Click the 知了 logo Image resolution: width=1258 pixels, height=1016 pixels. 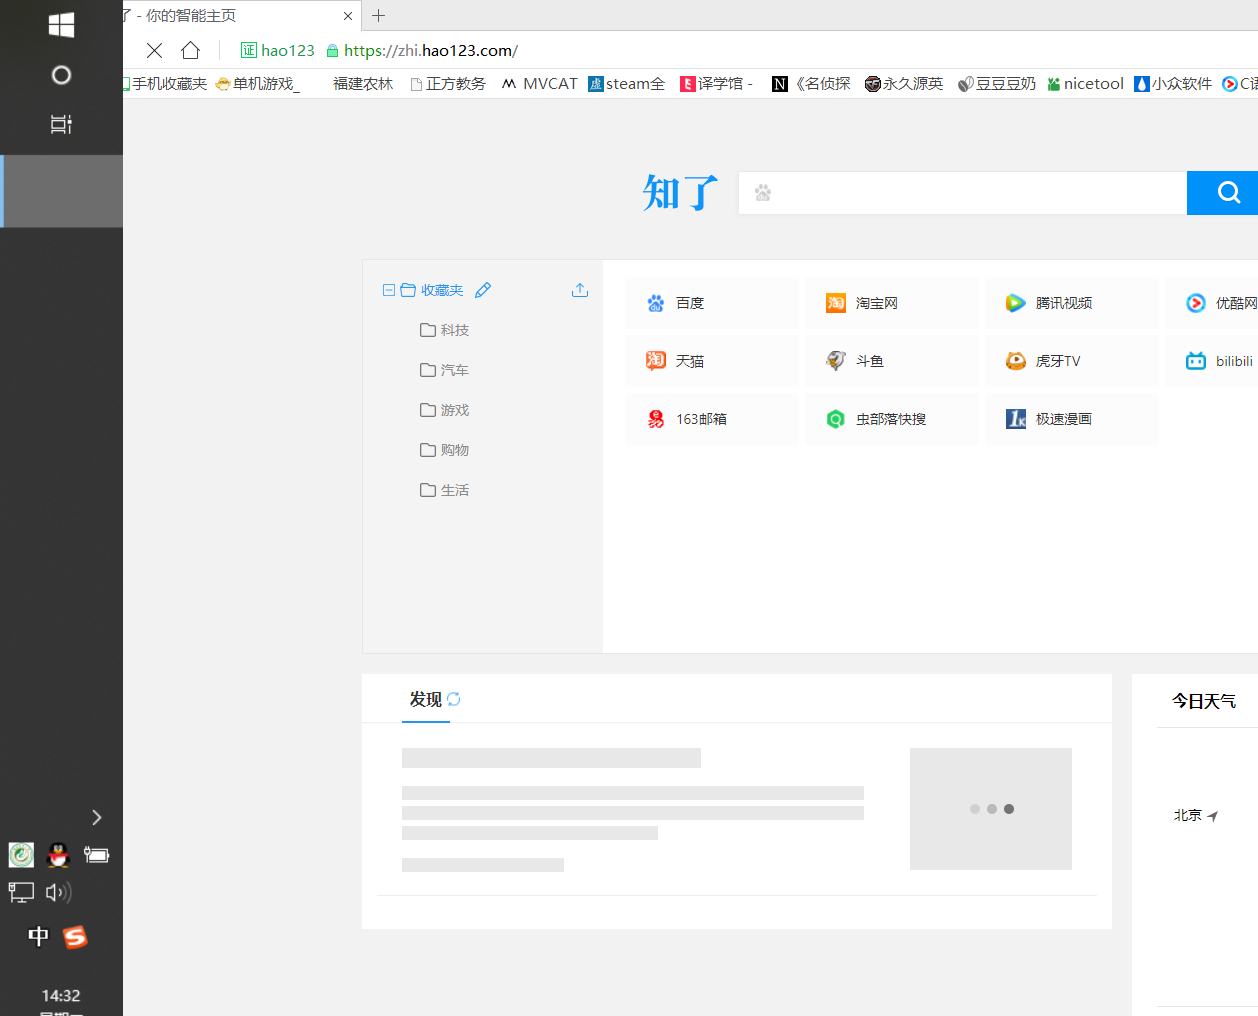pyautogui.click(x=681, y=192)
